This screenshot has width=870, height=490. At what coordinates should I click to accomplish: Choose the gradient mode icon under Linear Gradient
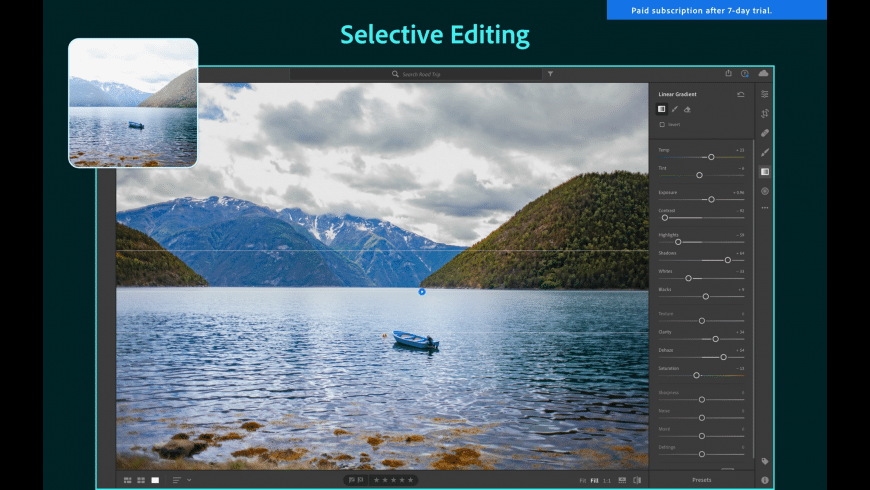[661, 109]
